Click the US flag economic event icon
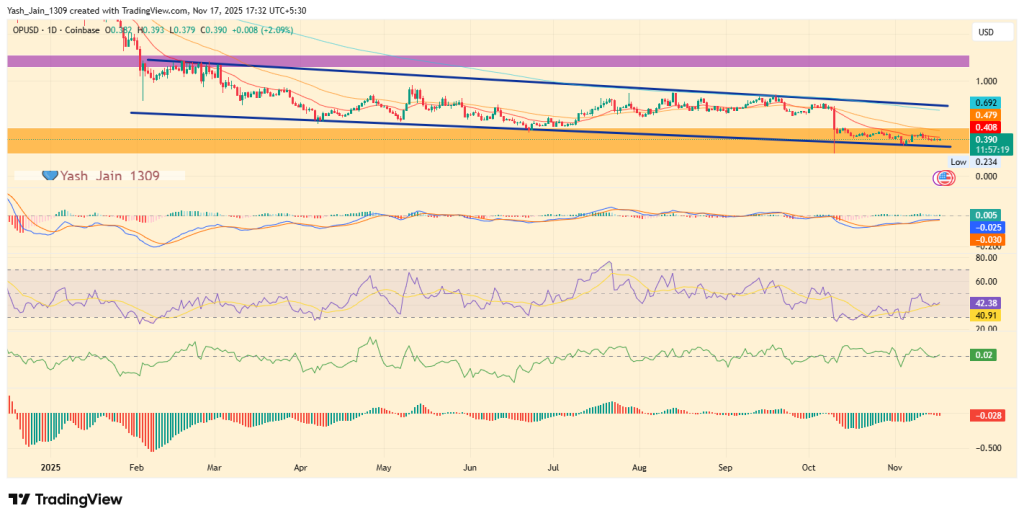Screen dimensions: 1024x521 click(x=942, y=179)
